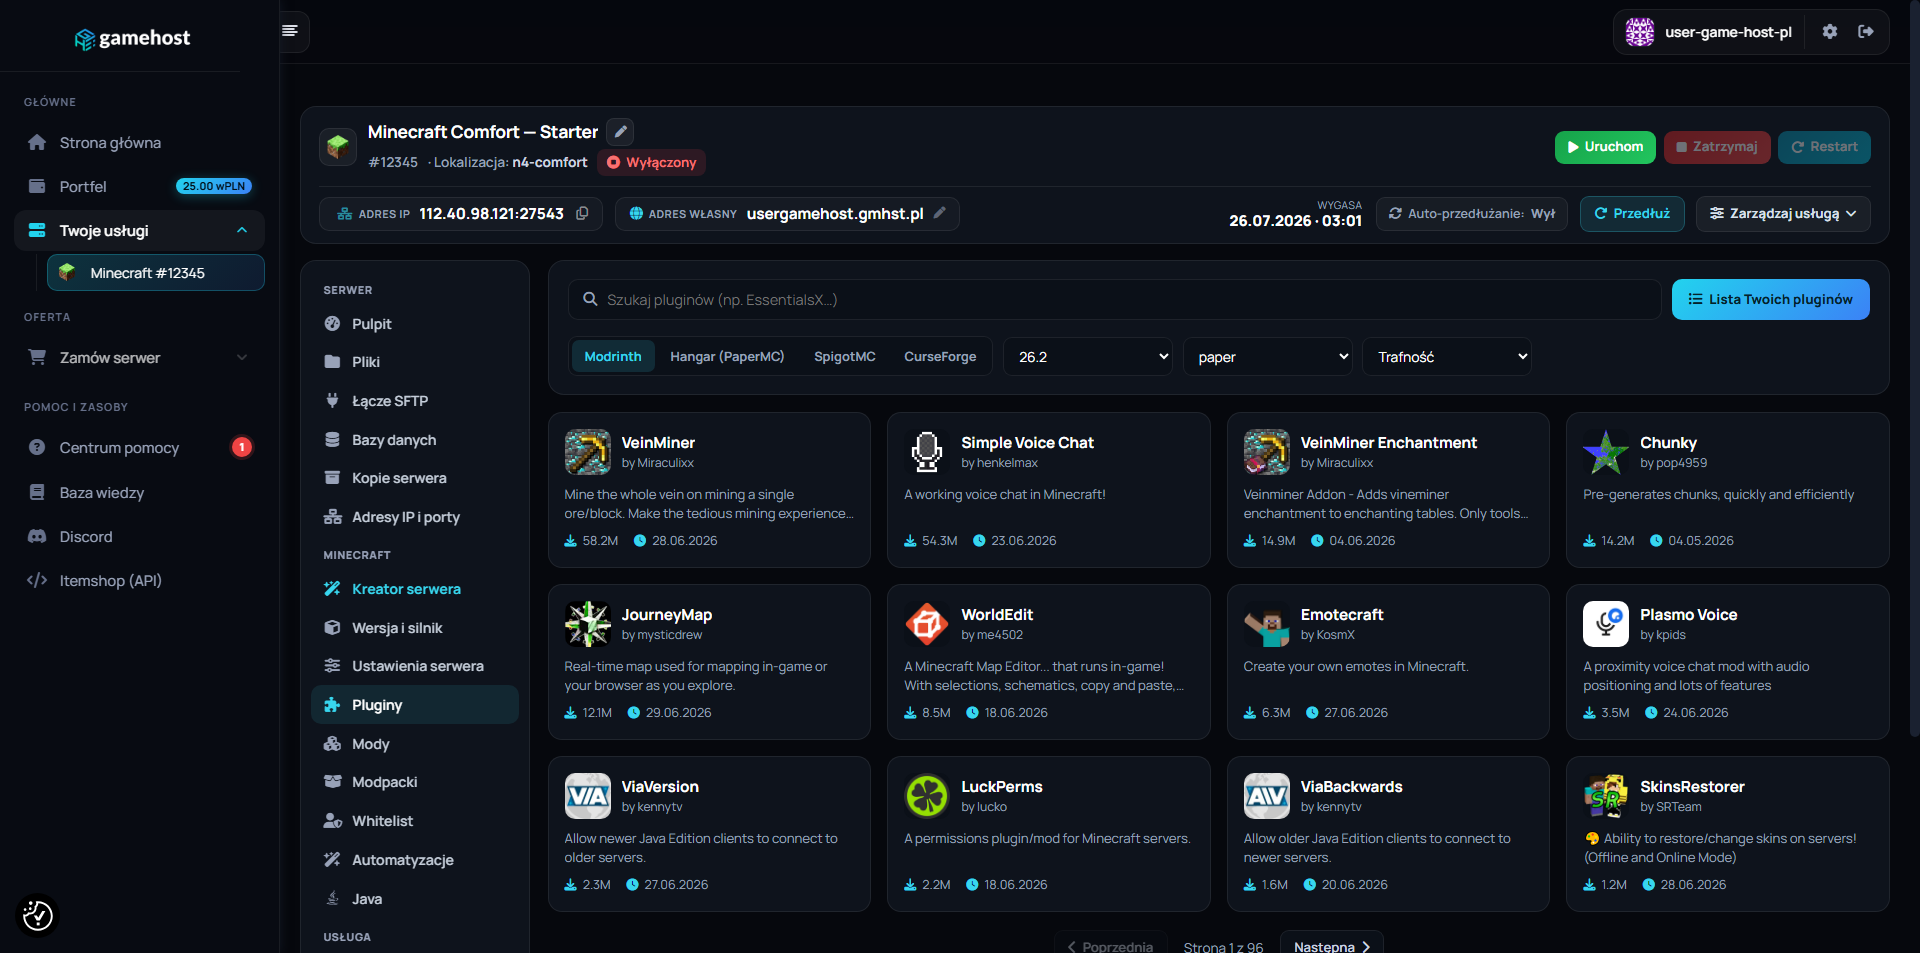This screenshot has width=1920, height=953.
Task: Open Simple Voice Chat plugin icon
Action: point(927,452)
